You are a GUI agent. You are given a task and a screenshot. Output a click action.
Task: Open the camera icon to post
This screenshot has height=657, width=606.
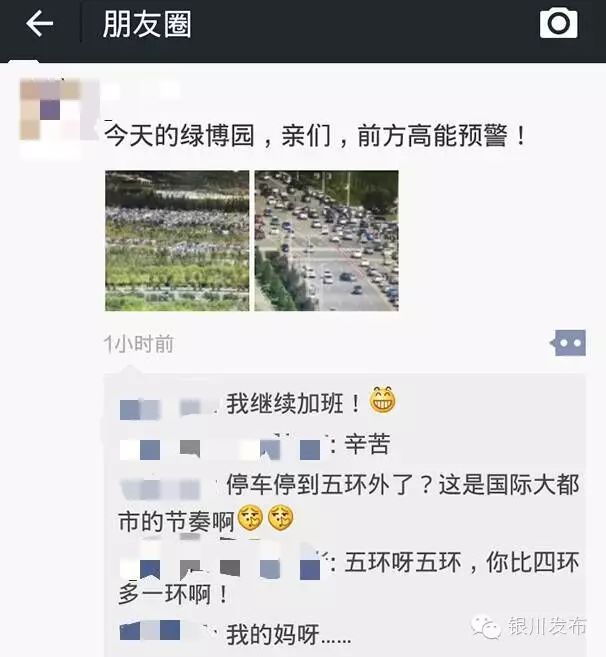coord(559,23)
